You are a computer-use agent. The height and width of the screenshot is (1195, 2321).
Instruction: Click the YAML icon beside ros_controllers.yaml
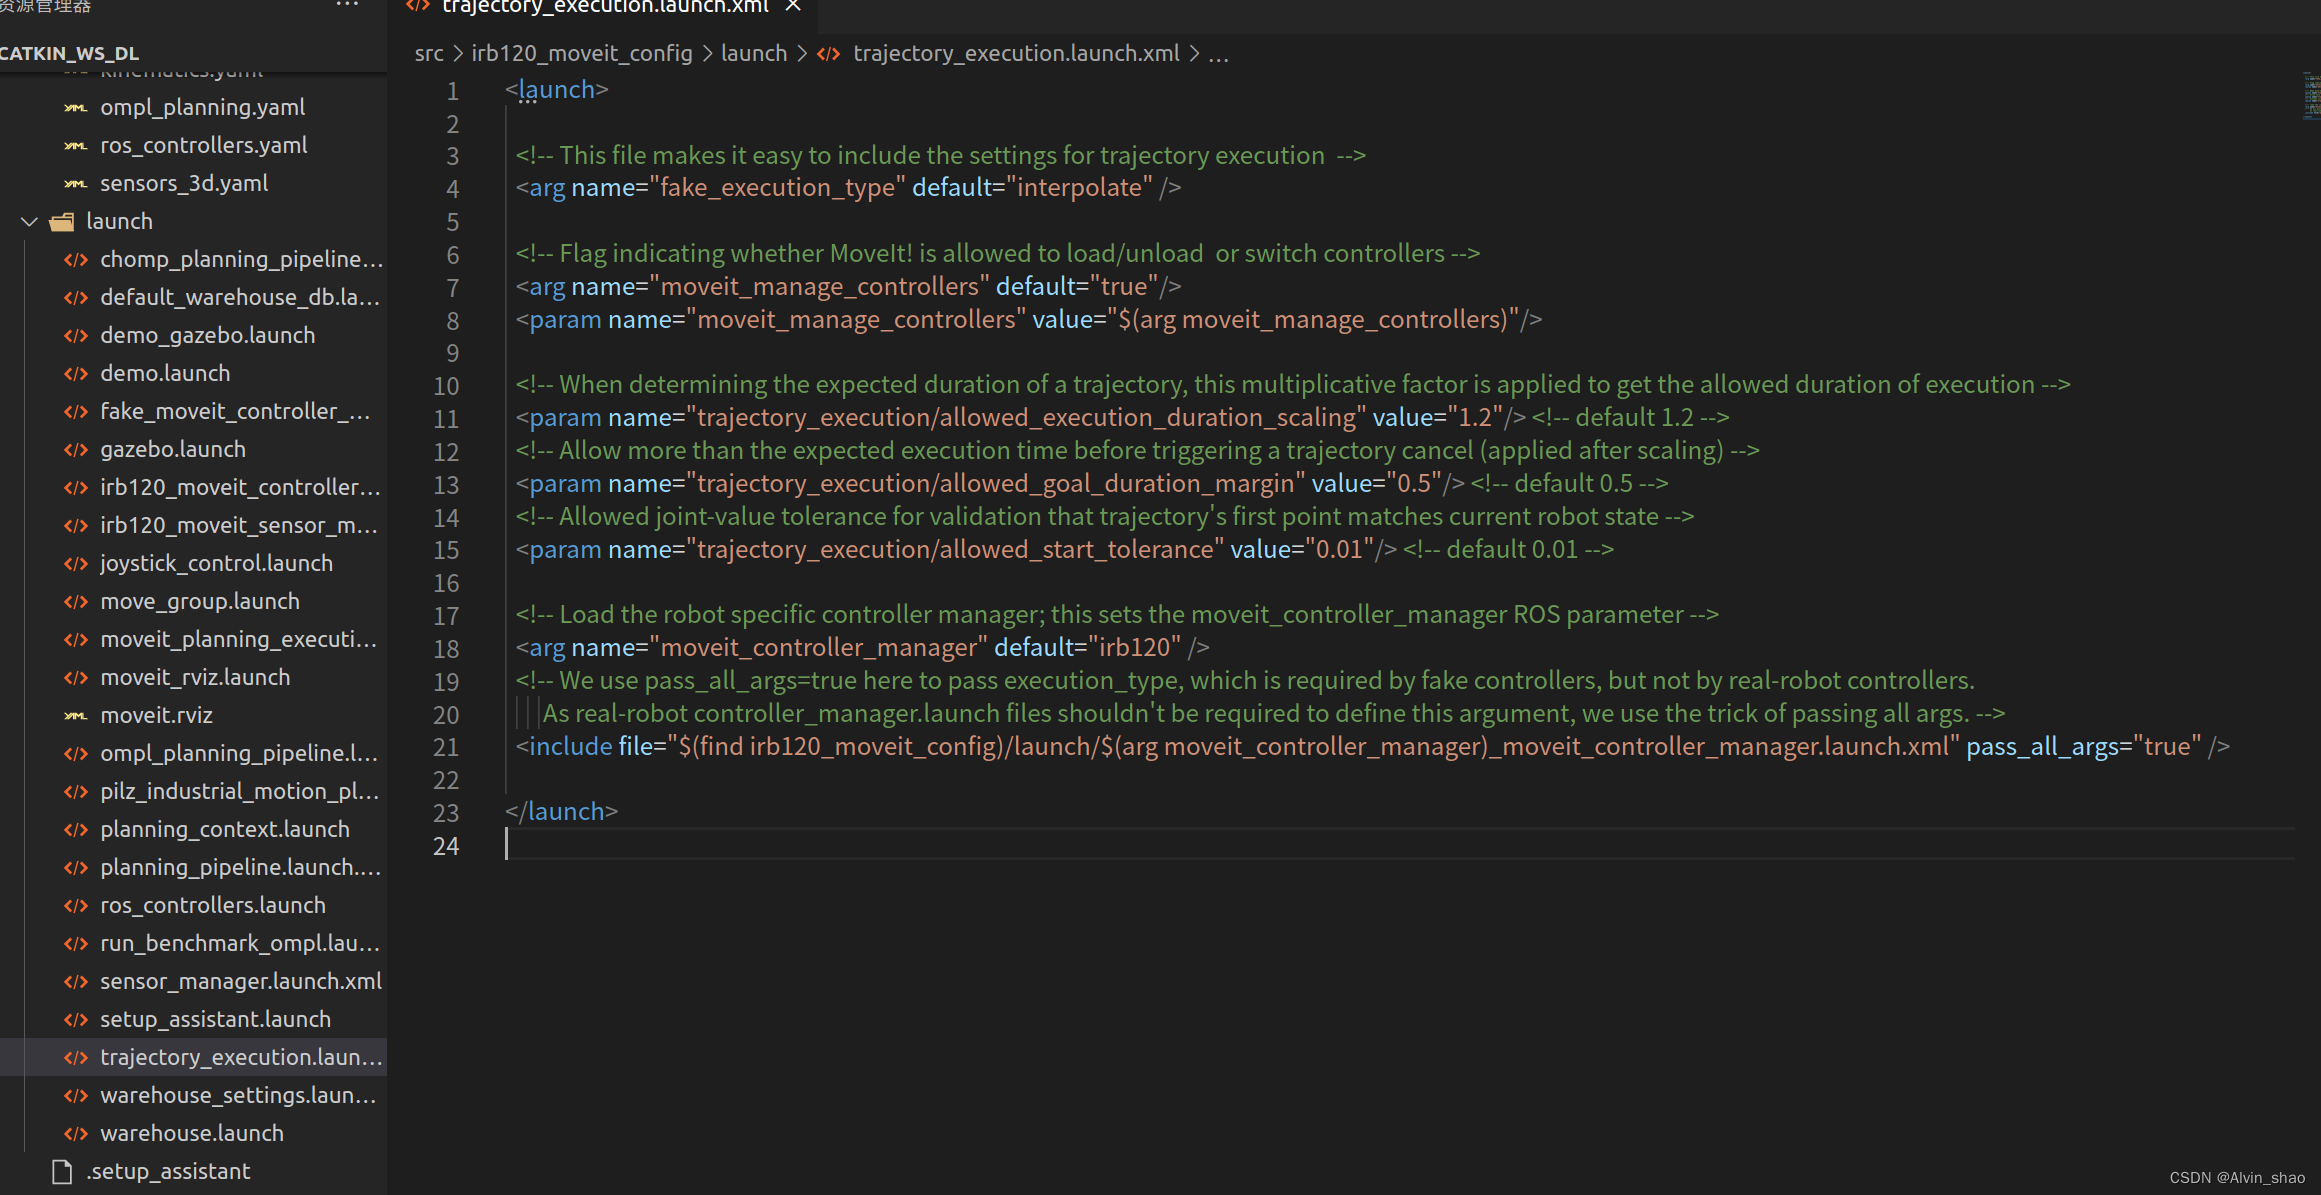pyautogui.click(x=74, y=145)
